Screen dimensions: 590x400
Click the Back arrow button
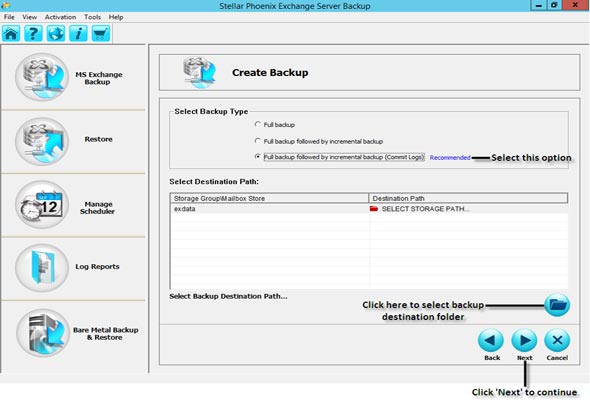491,340
